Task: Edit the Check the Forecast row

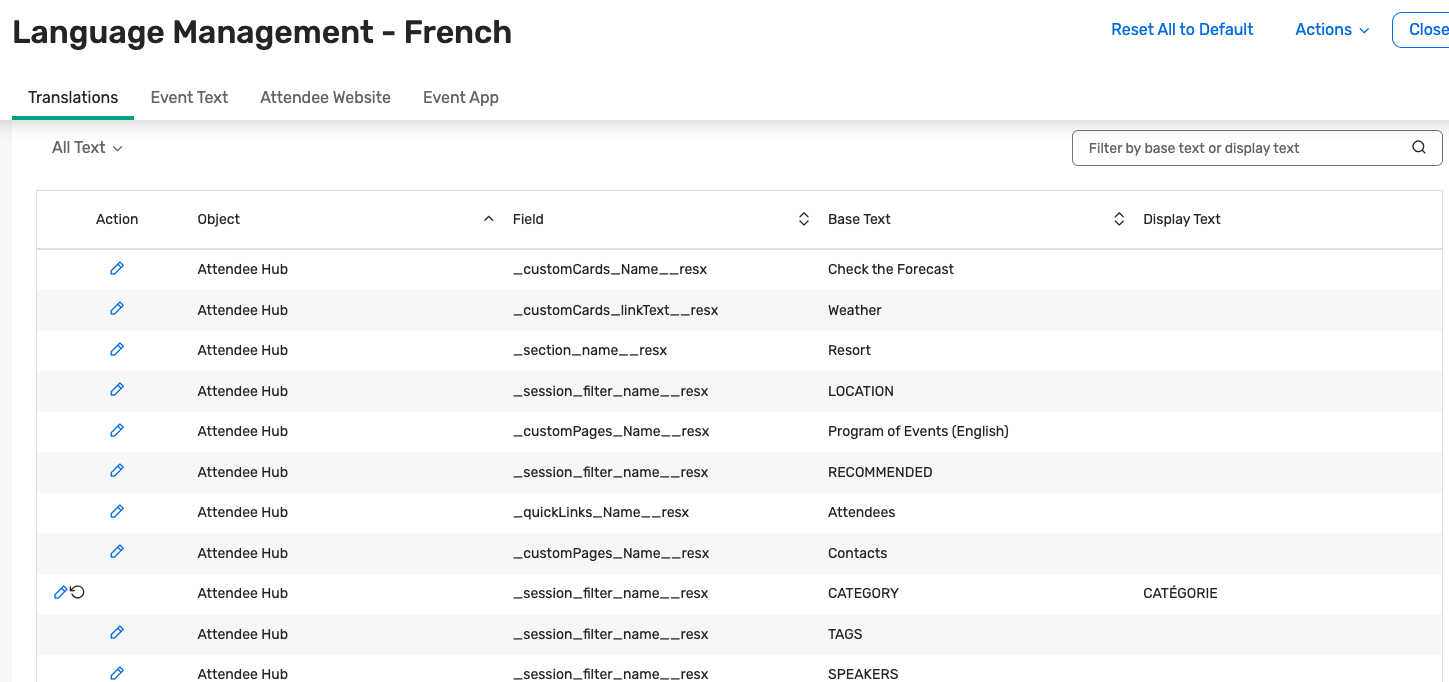Action: 117,269
